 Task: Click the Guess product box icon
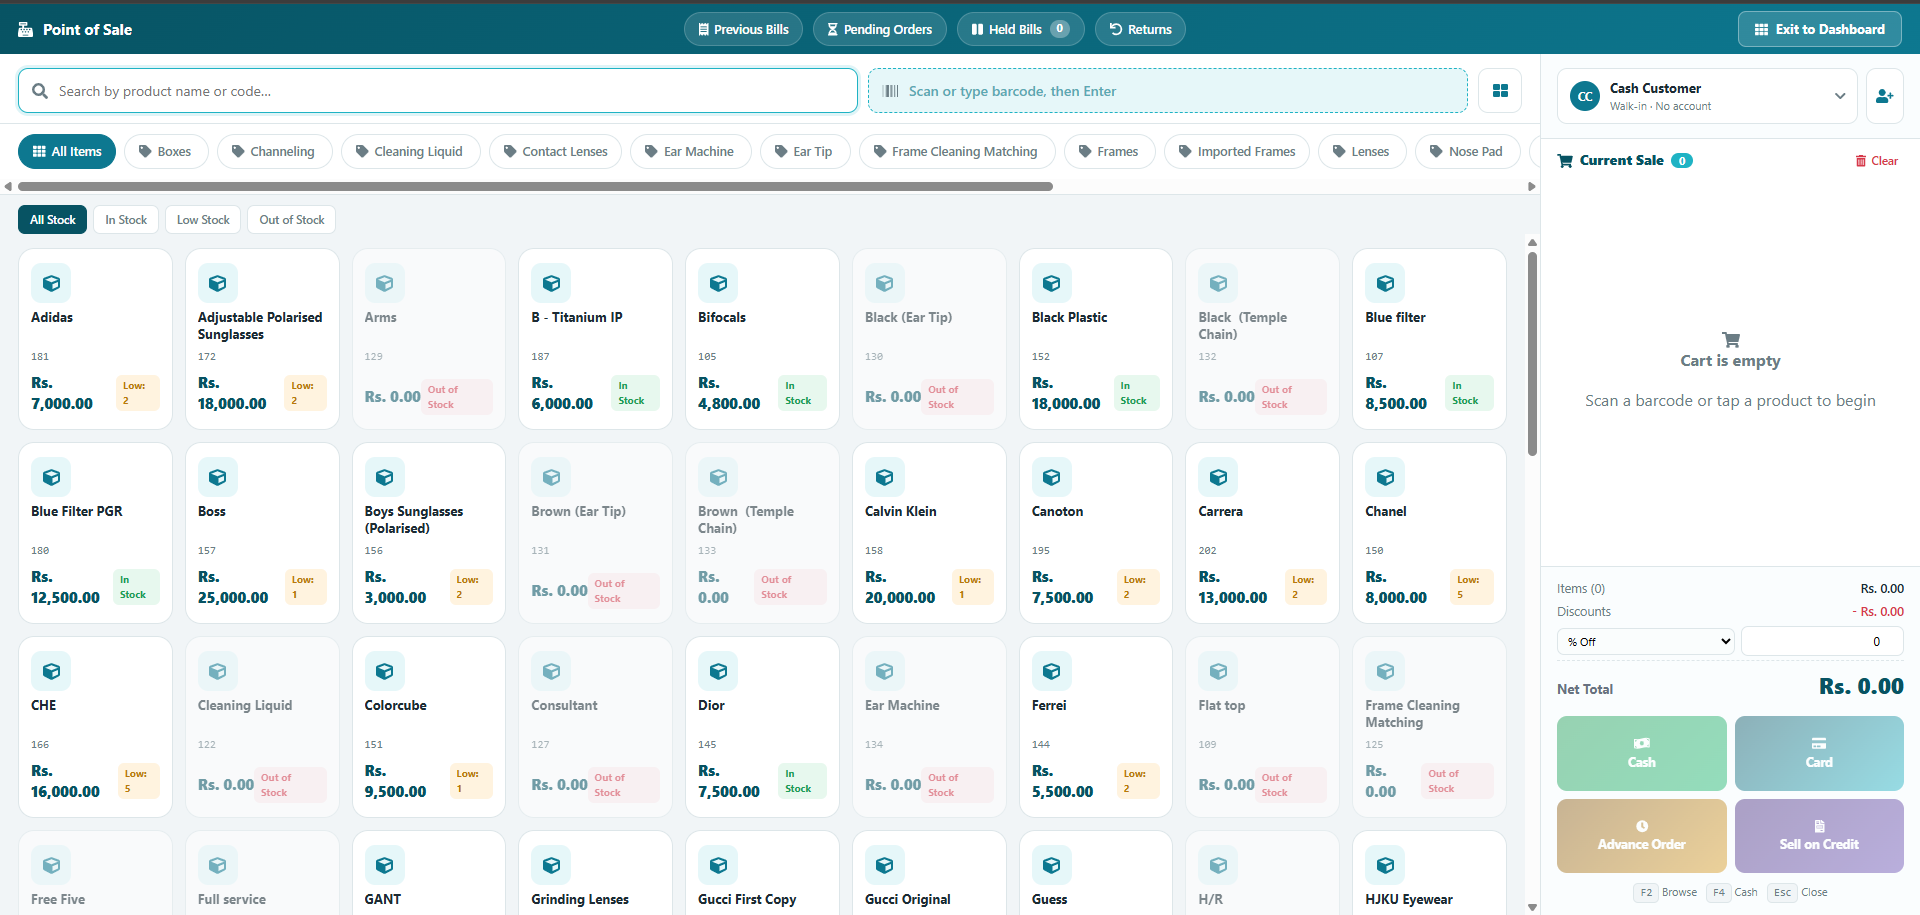coord(1051,866)
